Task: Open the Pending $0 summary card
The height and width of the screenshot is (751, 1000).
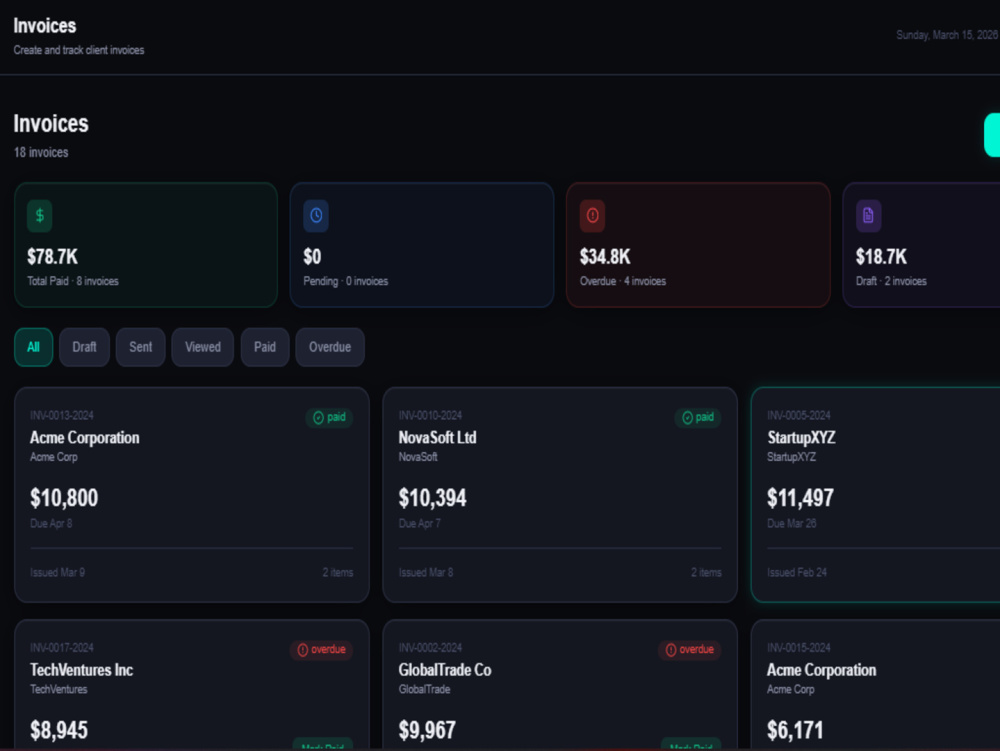Action: (422, 245)
